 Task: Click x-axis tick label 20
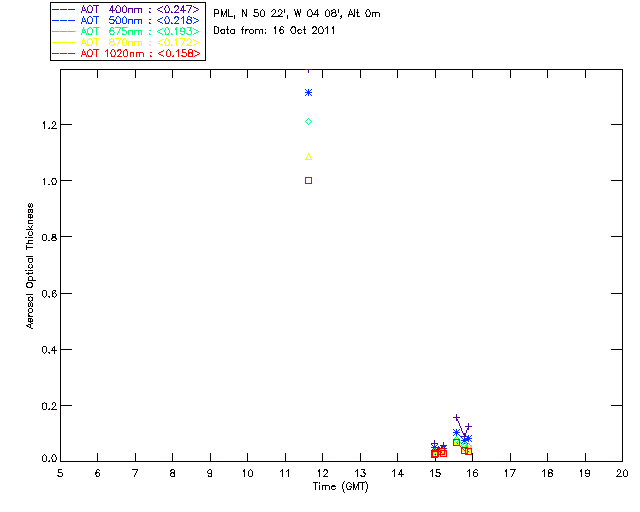pos(622,474)
